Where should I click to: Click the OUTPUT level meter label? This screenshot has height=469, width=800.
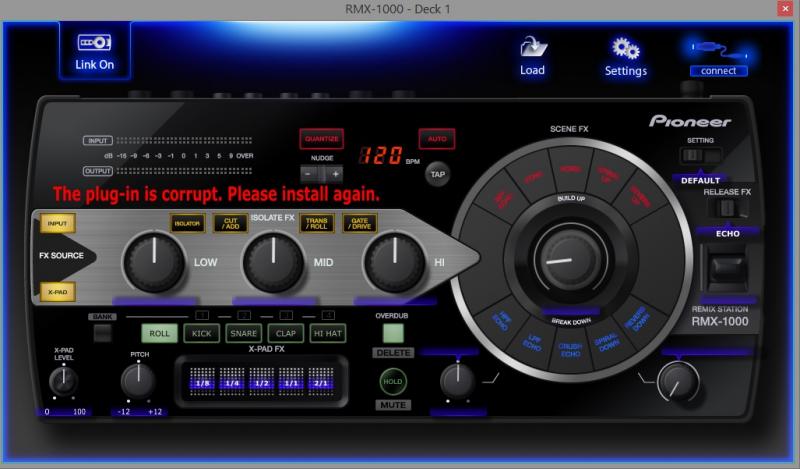click(97, 171)
